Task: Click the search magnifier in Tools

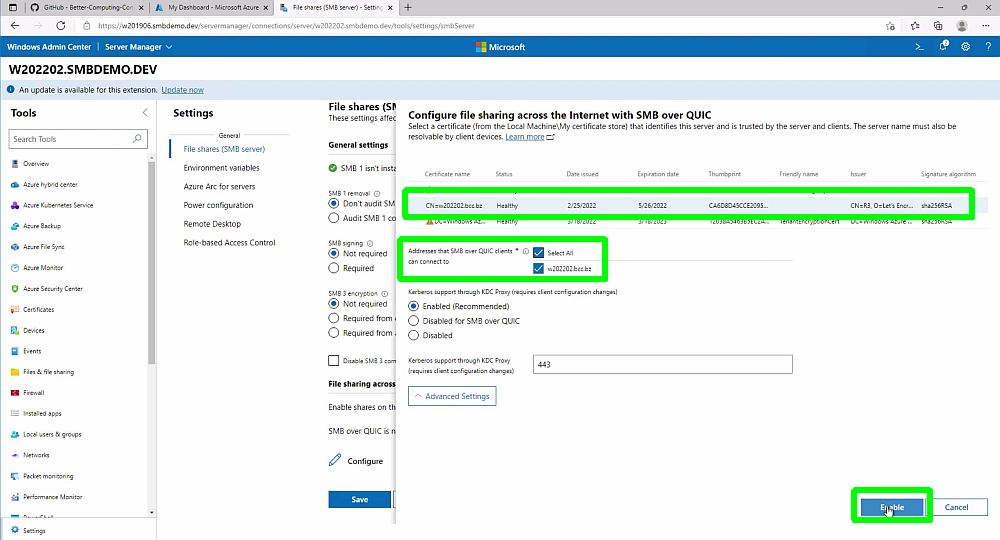Action: pos(136,138)
